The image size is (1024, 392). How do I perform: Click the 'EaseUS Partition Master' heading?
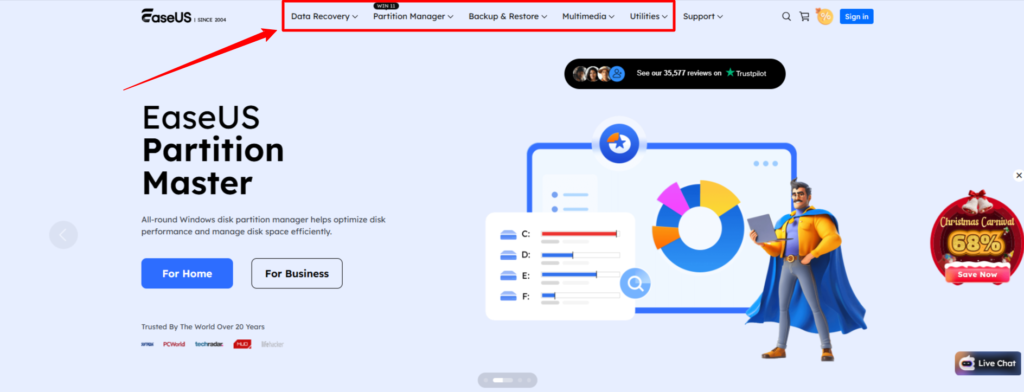[x=213, y=151]
